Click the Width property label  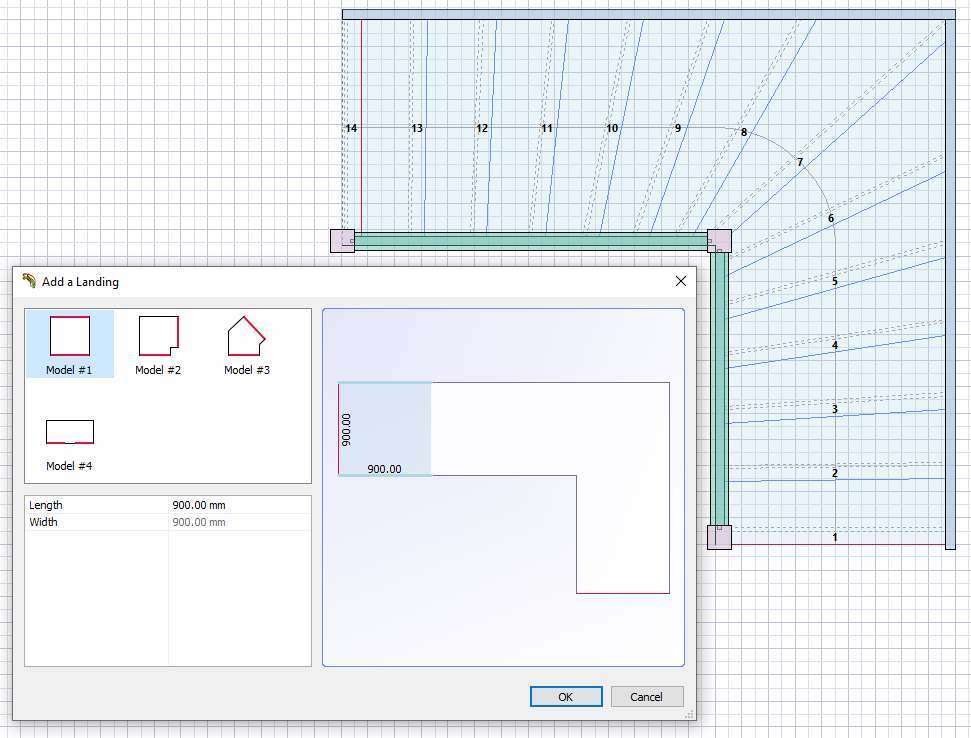[43, 522]
